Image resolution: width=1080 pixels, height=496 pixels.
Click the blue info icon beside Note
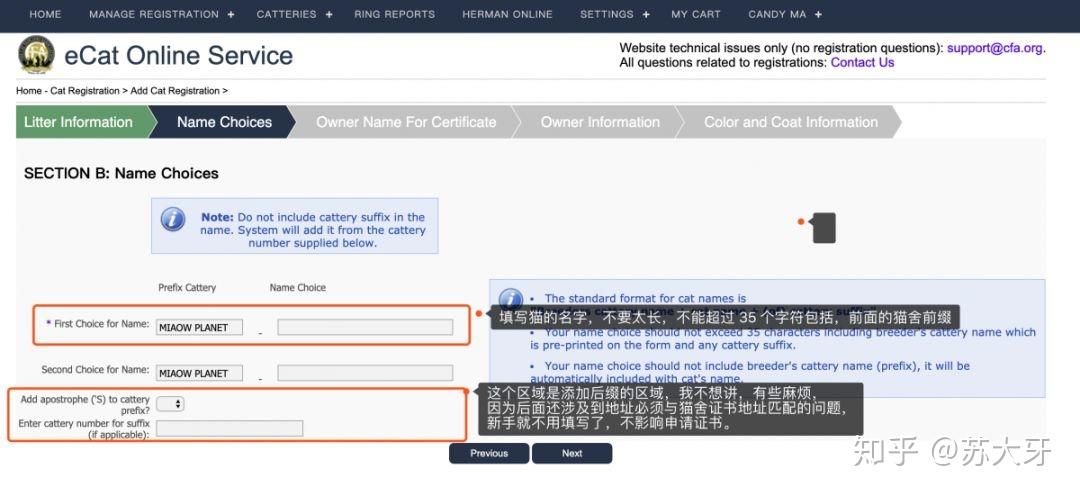[x=173, y=219]
